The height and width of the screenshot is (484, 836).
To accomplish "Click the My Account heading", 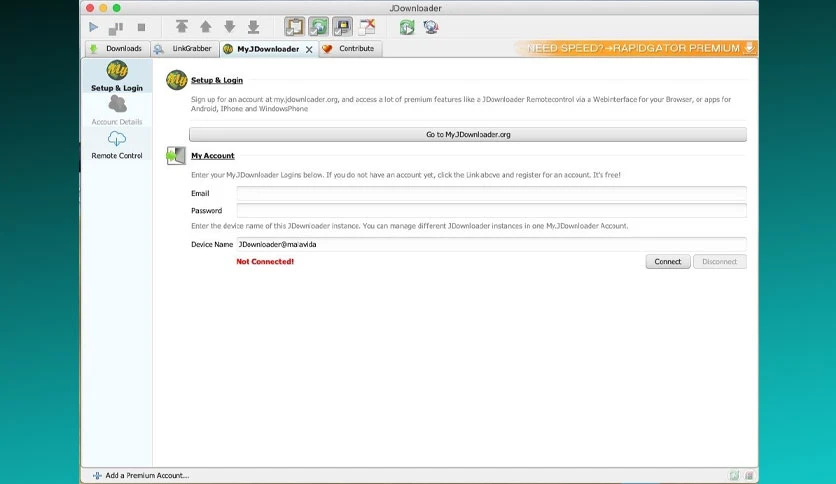I will (213, 156).
